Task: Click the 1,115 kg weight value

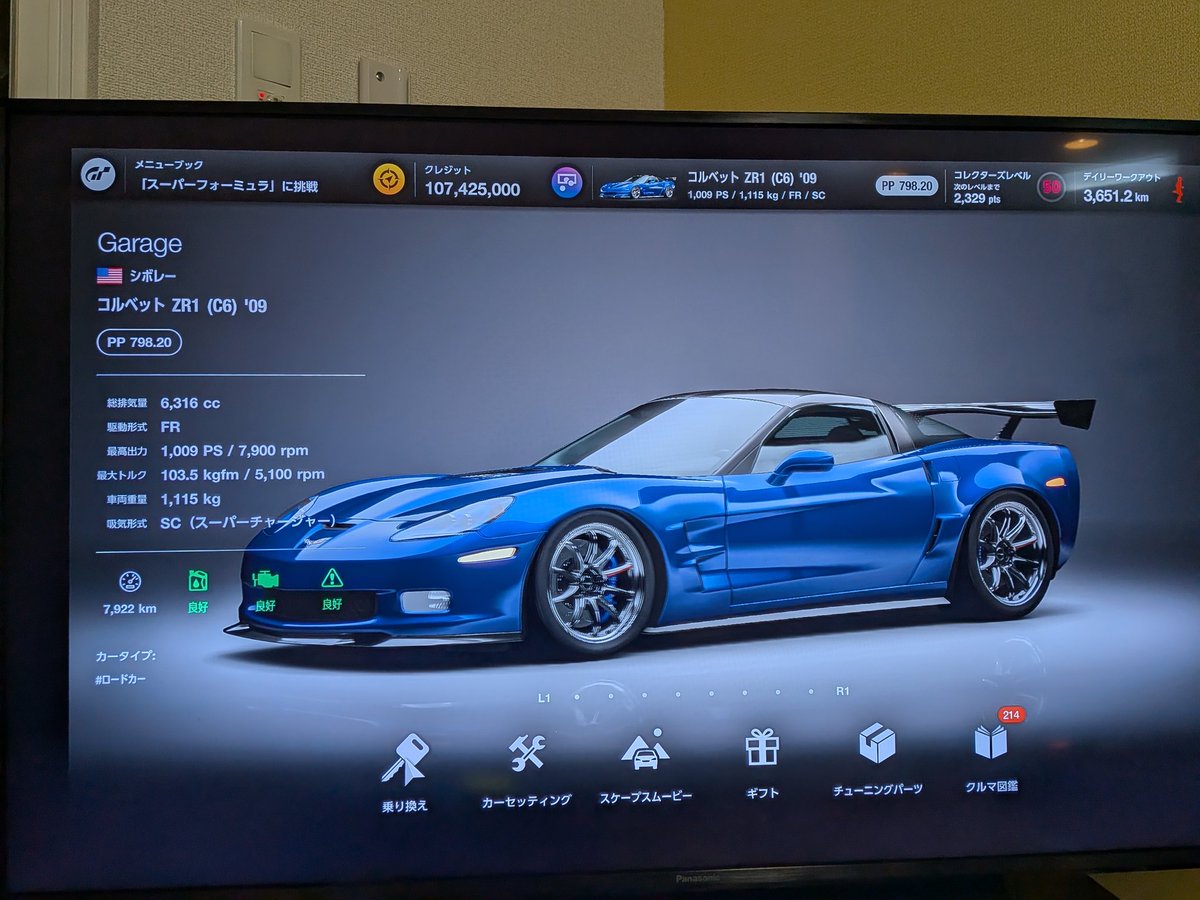Action: [x=190, y=499]
